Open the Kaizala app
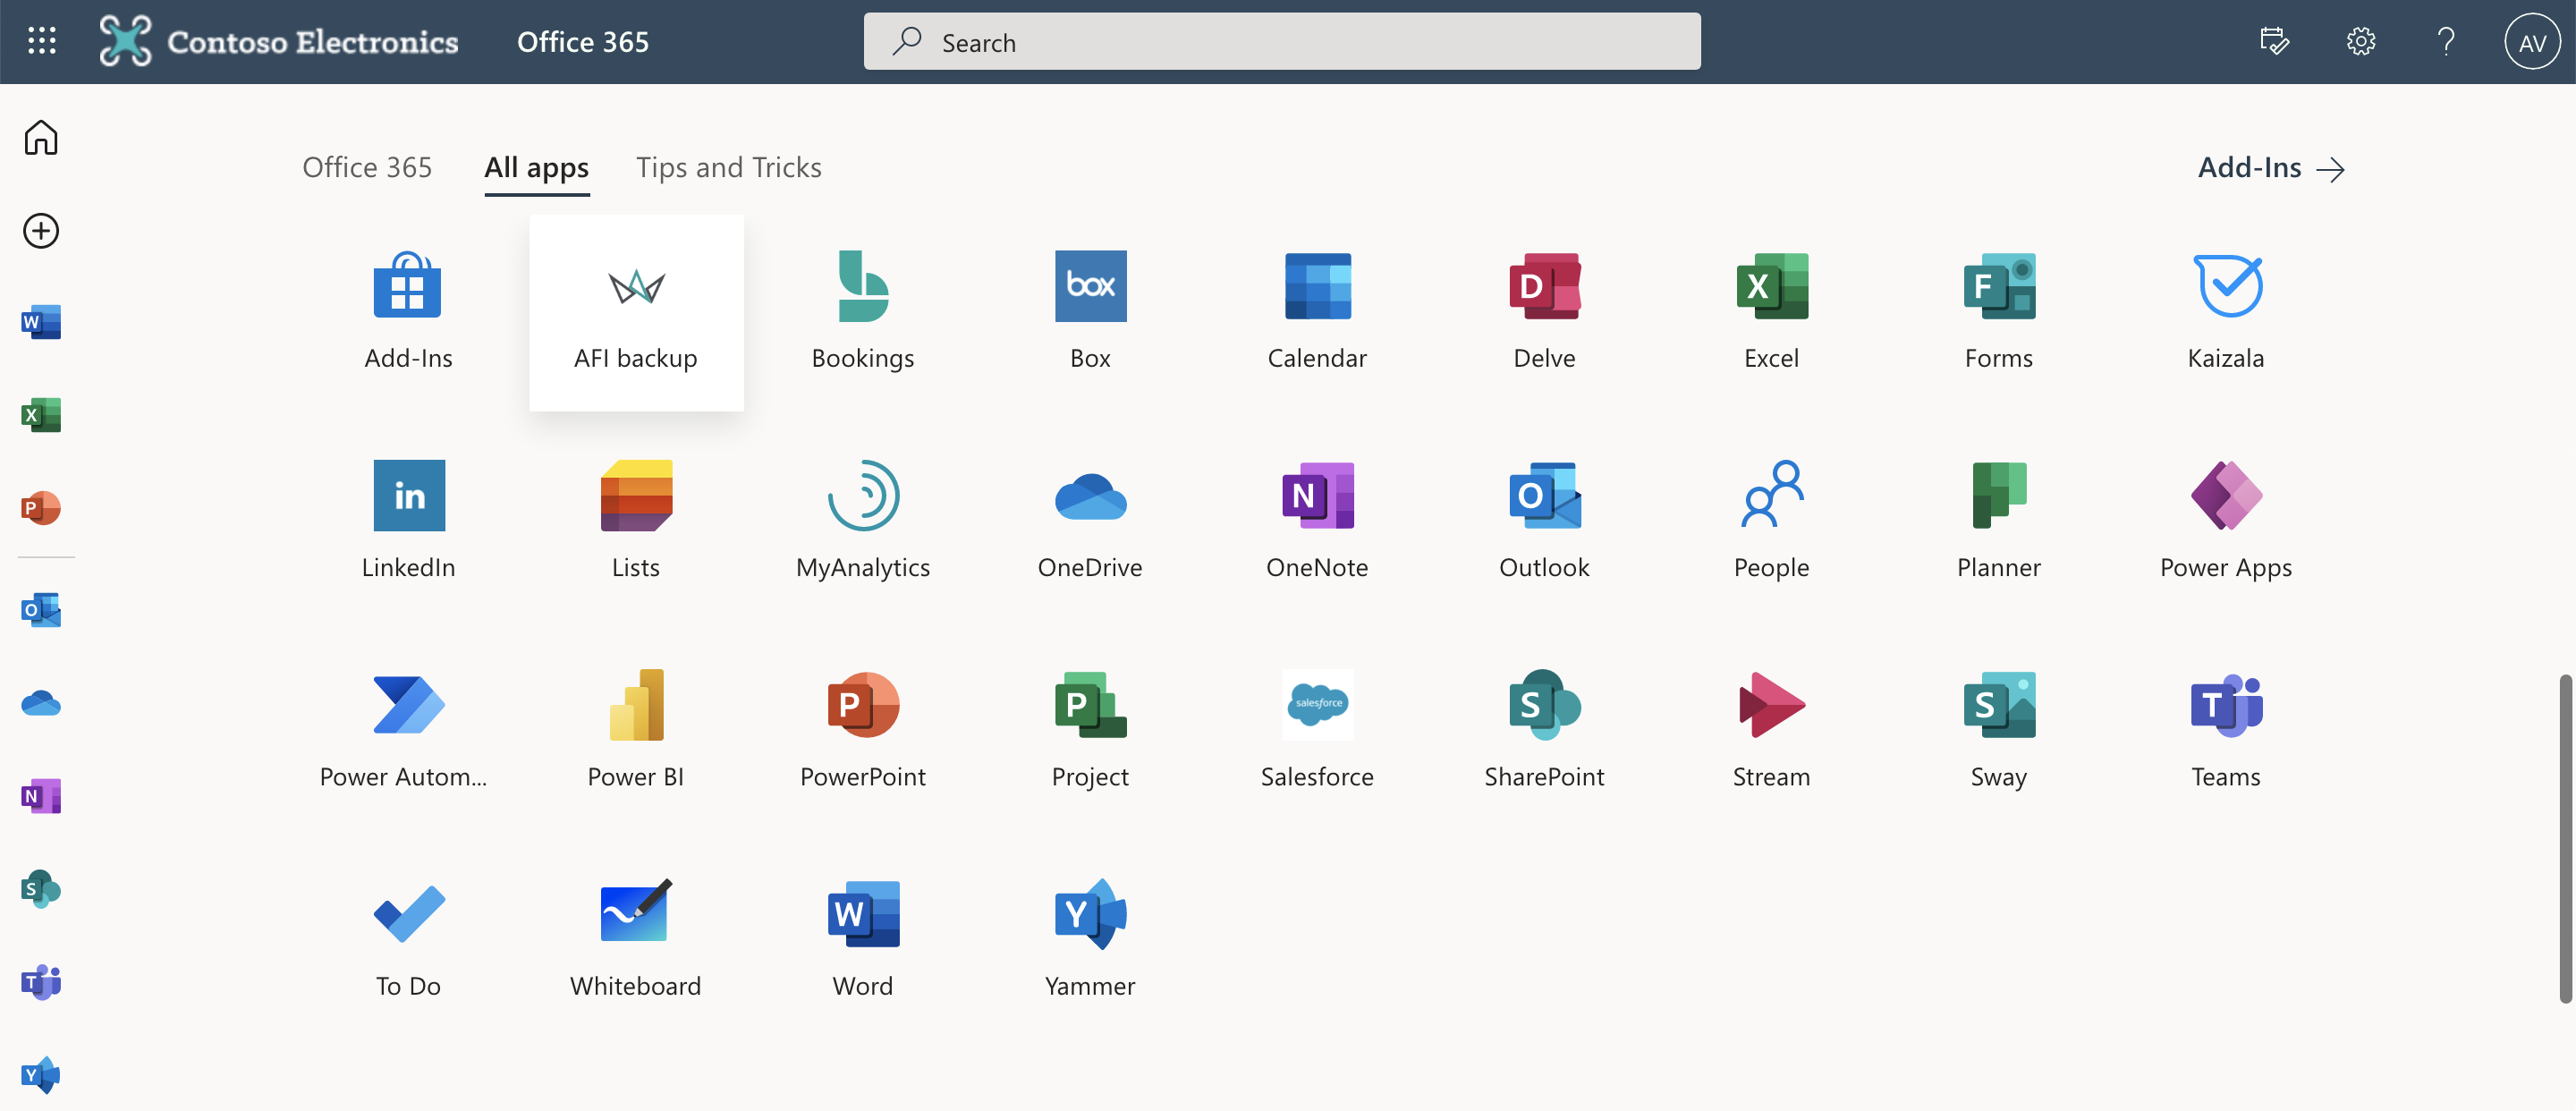Screen dimensions: 2576x1111 tap(2225, 311)
